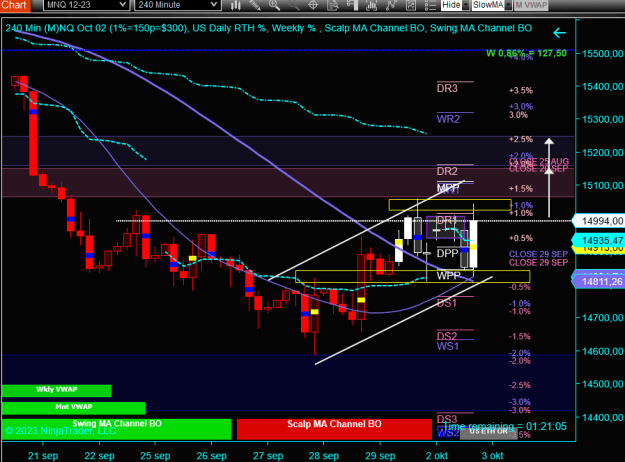Screen dimensions: 625x462
Task: Open the data box icon
Action: tap(332, 5)
